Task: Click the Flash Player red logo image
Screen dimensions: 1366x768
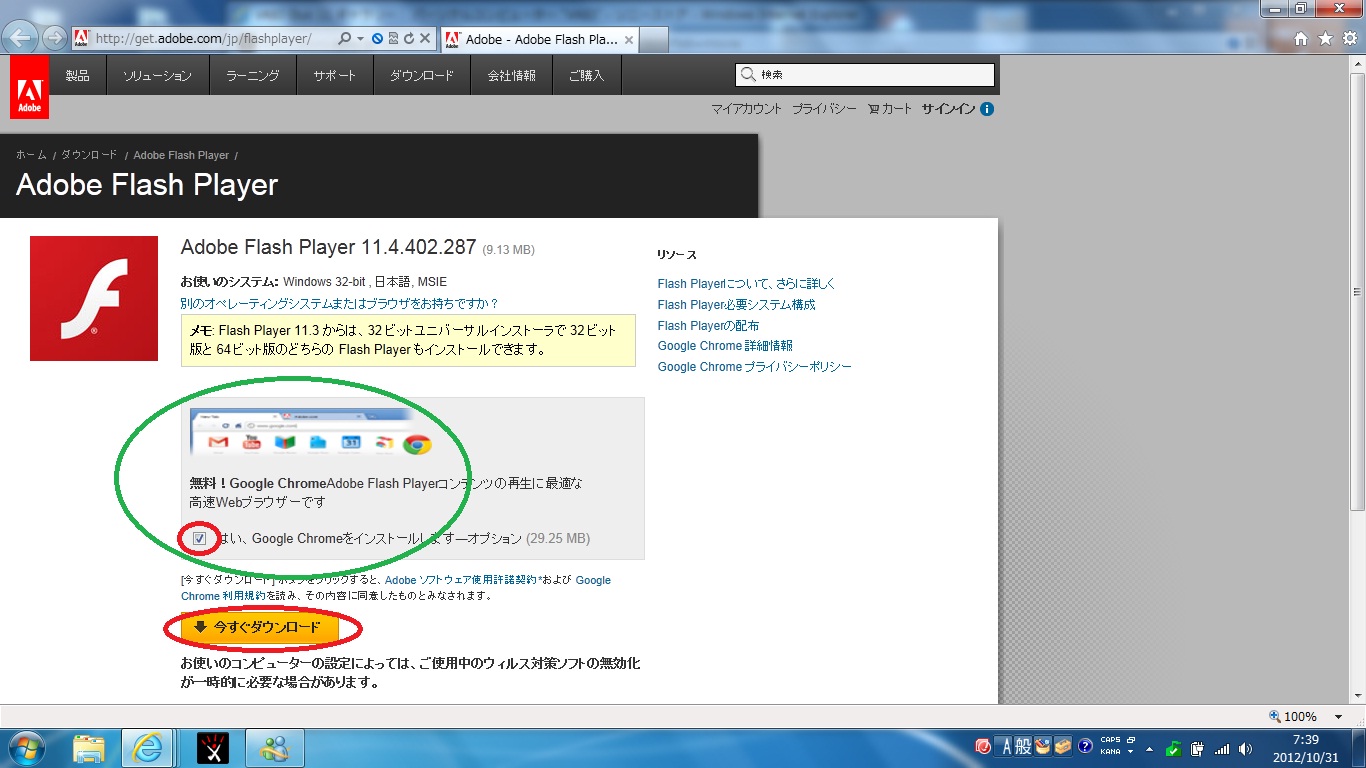Action: click(x=94, y=298)
